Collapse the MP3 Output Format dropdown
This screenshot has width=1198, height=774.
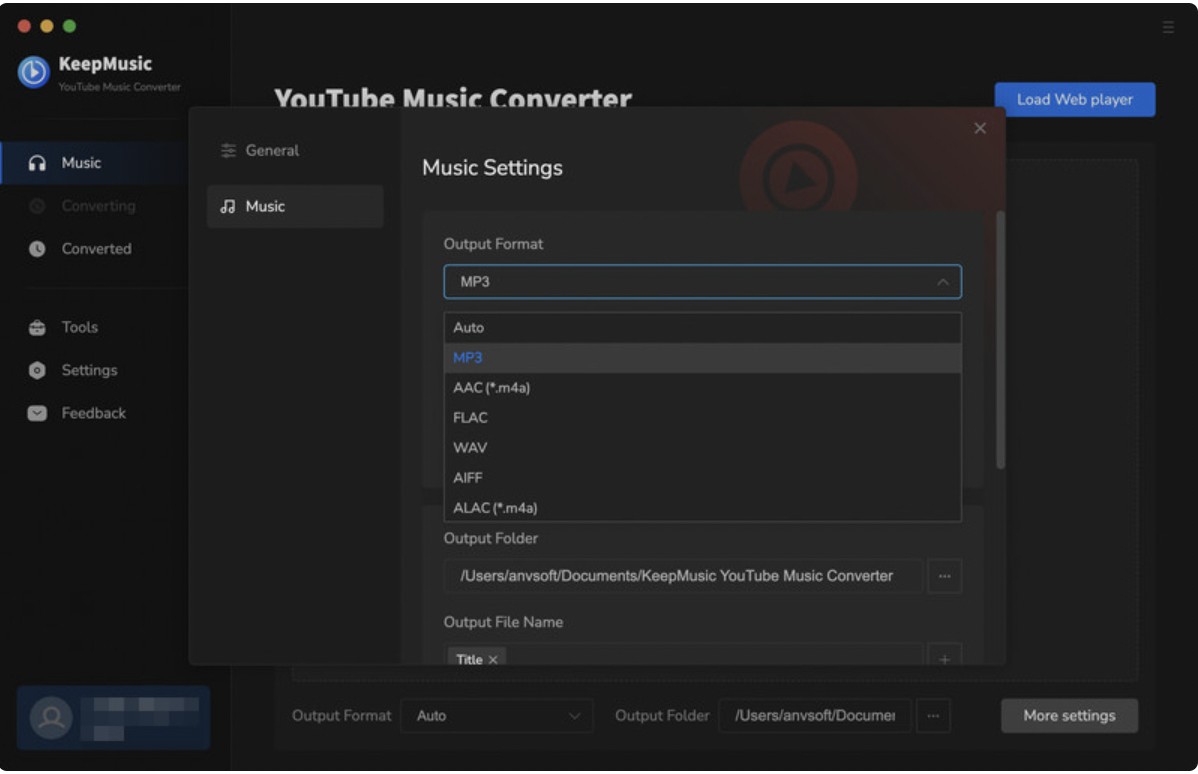pyautogui.click(x=943, y=282)
